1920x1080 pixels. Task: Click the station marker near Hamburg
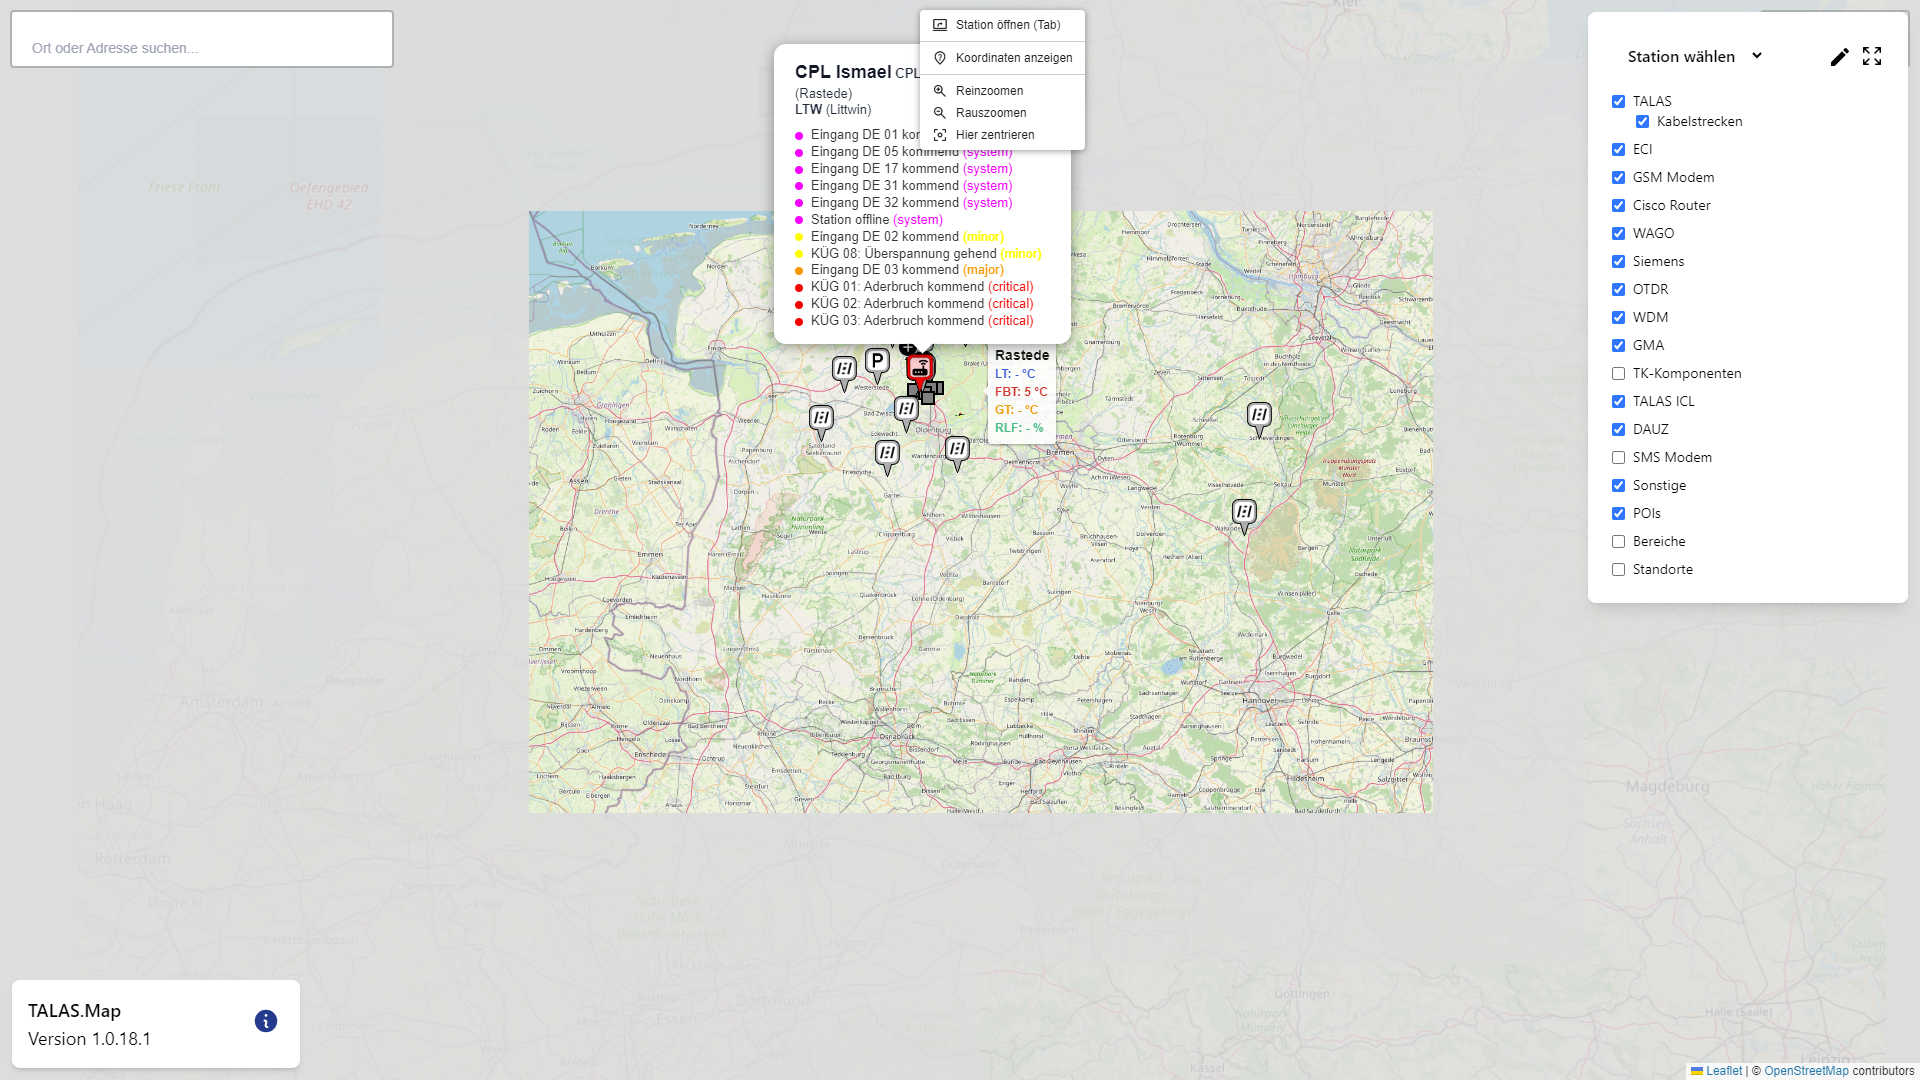tap(1259, 415)
